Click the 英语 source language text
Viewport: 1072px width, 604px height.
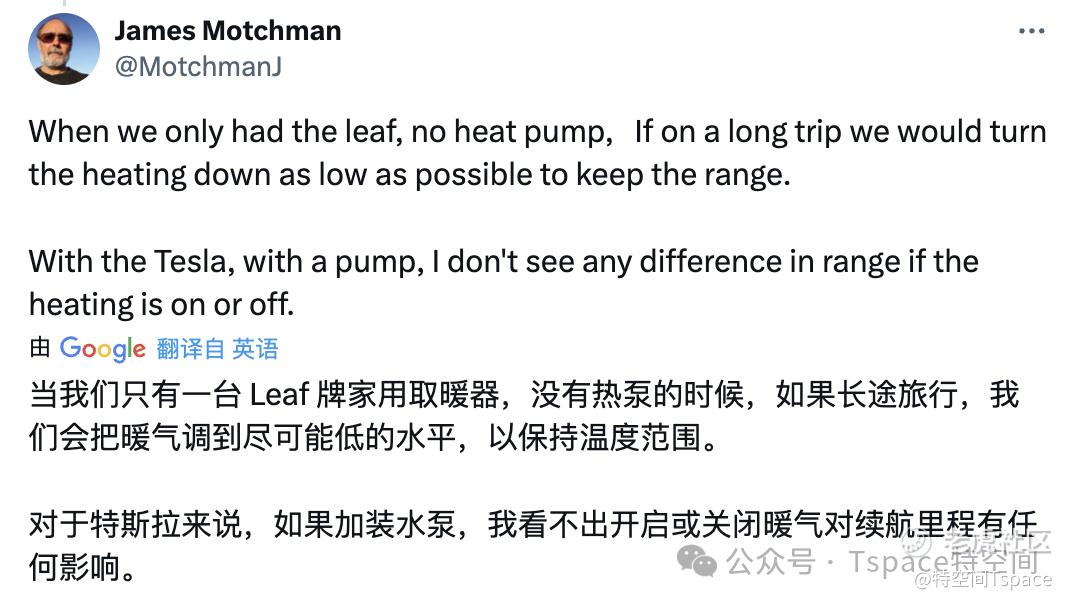pos(255,348)
